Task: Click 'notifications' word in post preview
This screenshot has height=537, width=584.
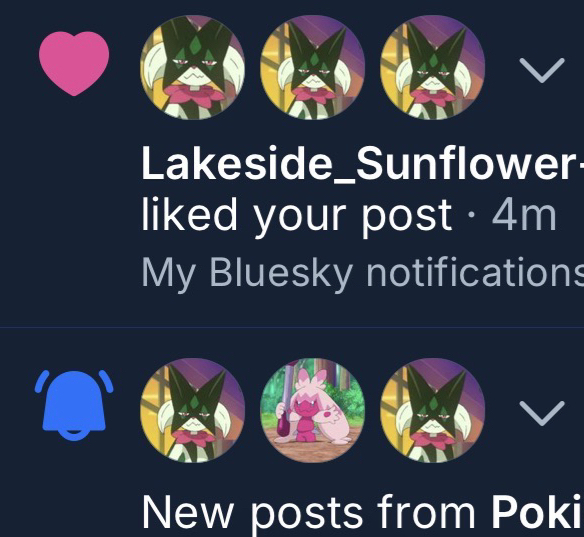Action: 475,273
